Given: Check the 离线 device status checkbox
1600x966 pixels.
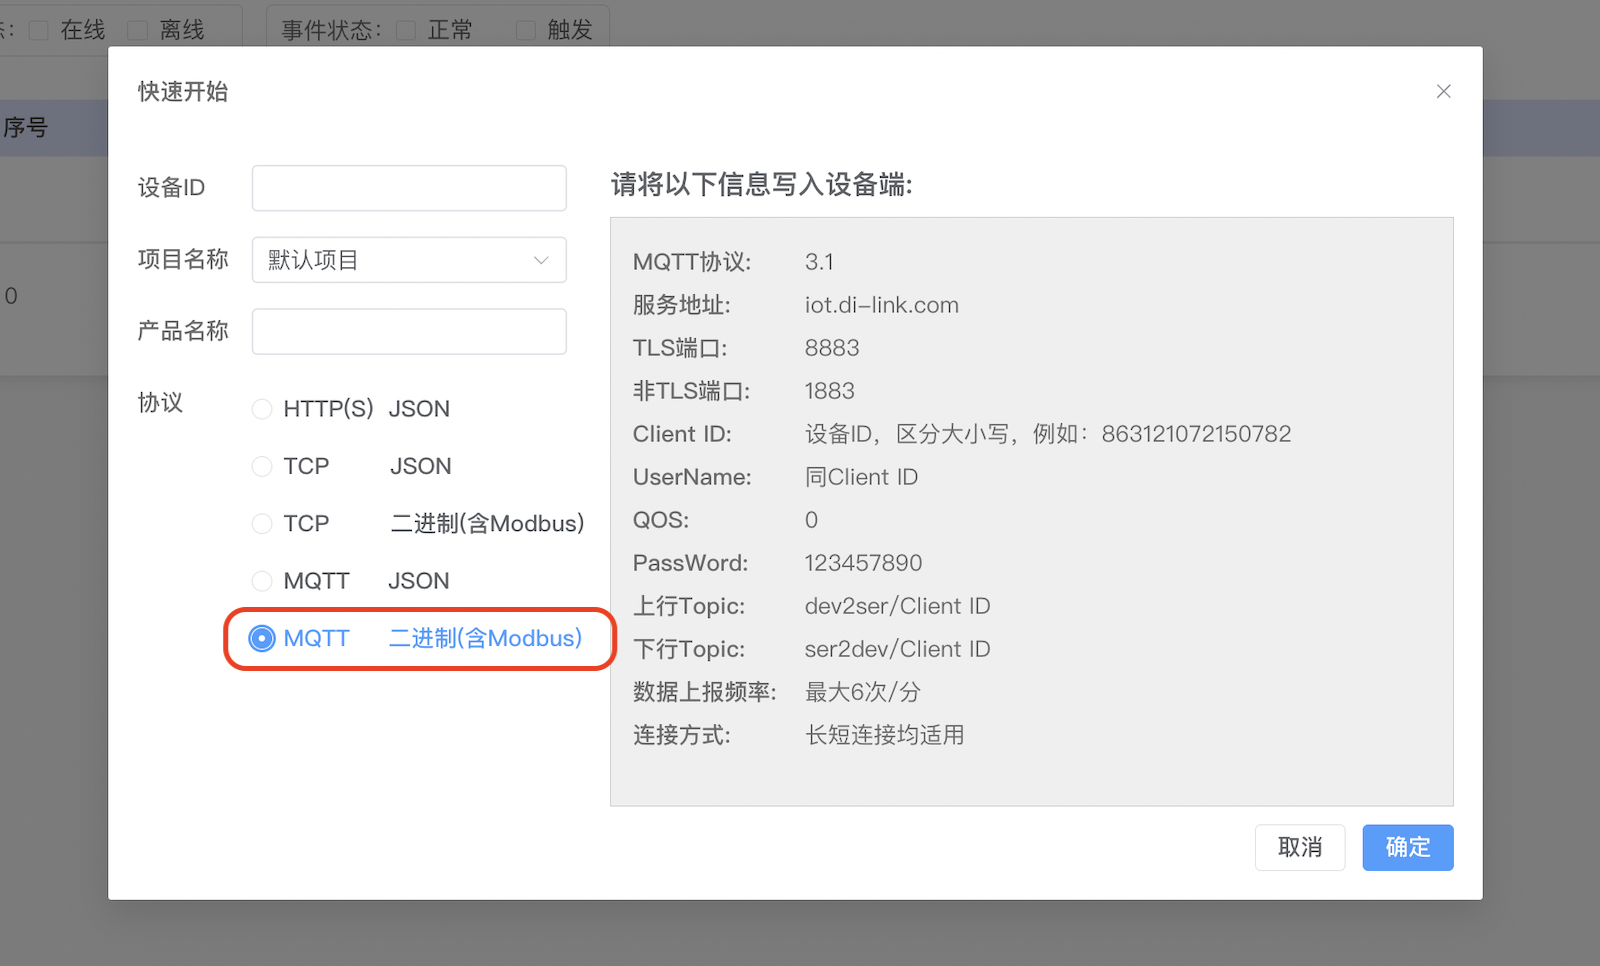Looking at the screenshot, I should 137,29.
